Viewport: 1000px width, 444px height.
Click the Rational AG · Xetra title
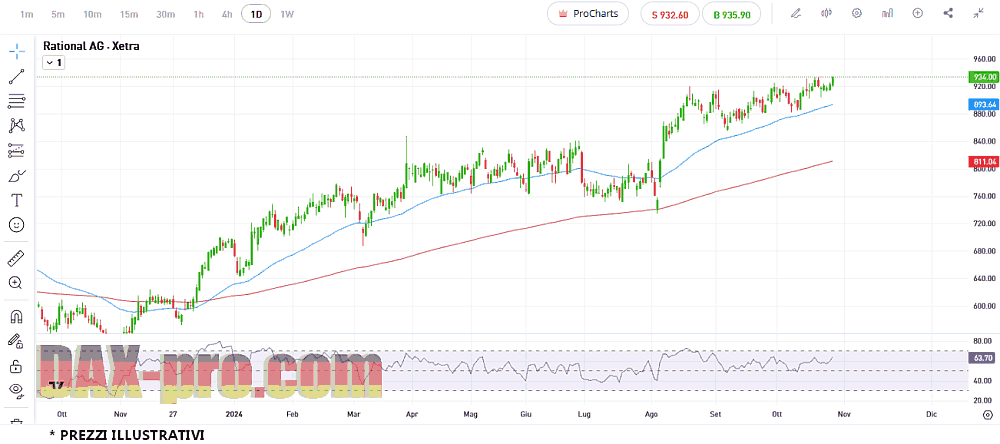click(x=91, y=46)
